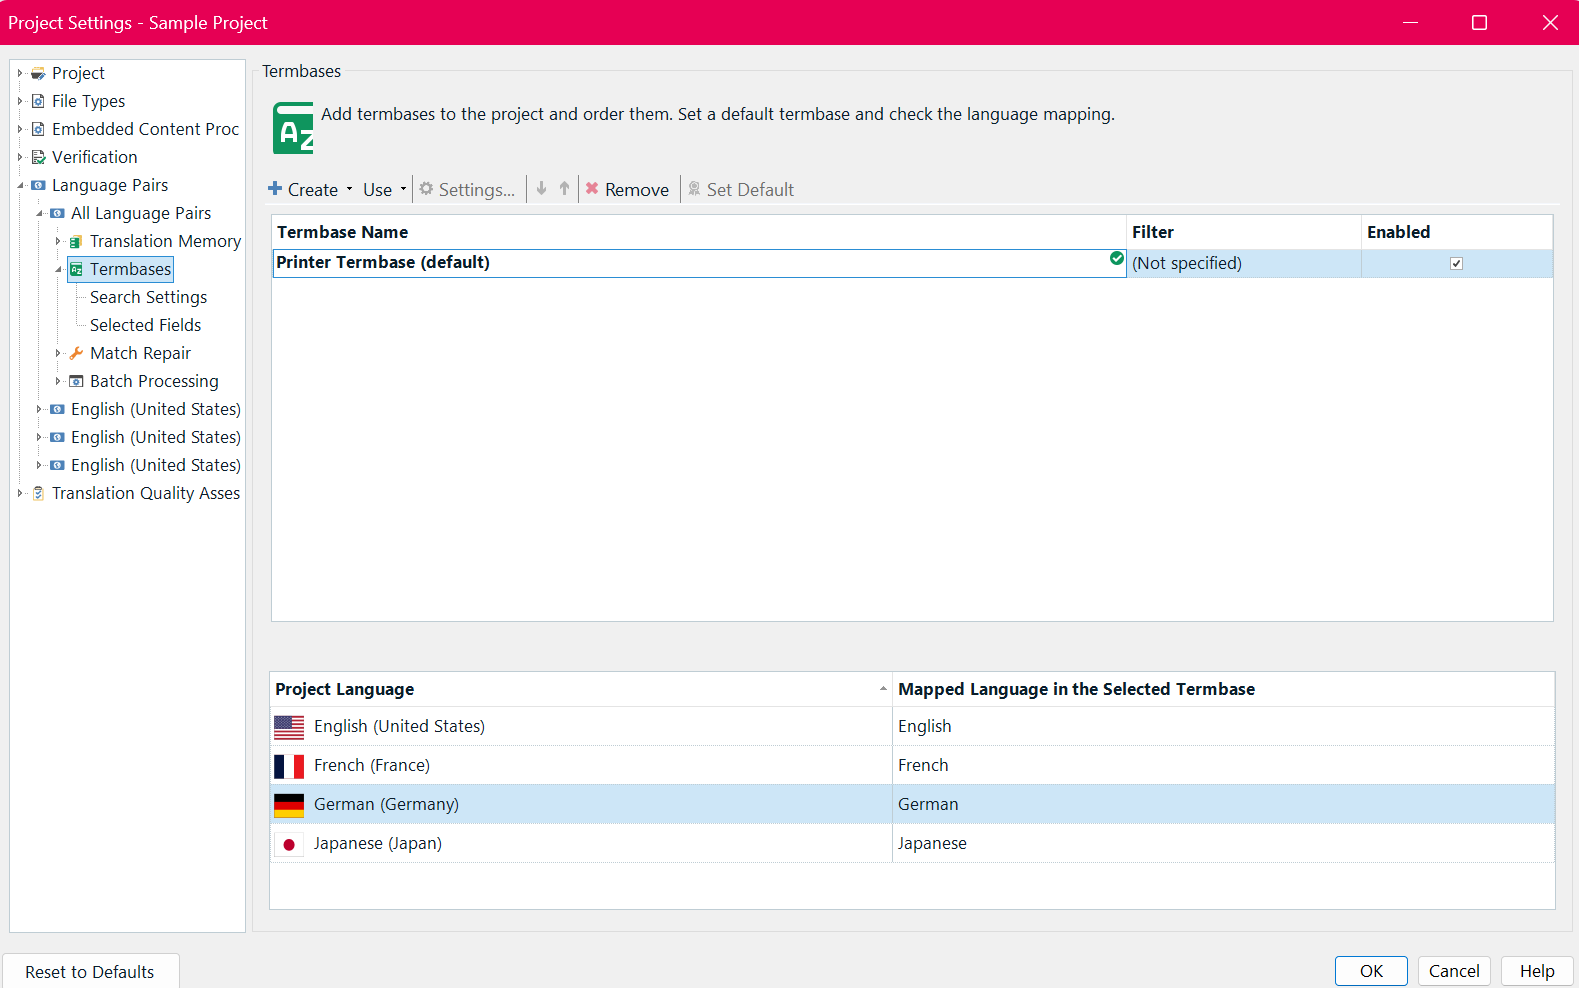
Task: Click the large green AZ termbase icon
Action: click(x=293, y=128)
